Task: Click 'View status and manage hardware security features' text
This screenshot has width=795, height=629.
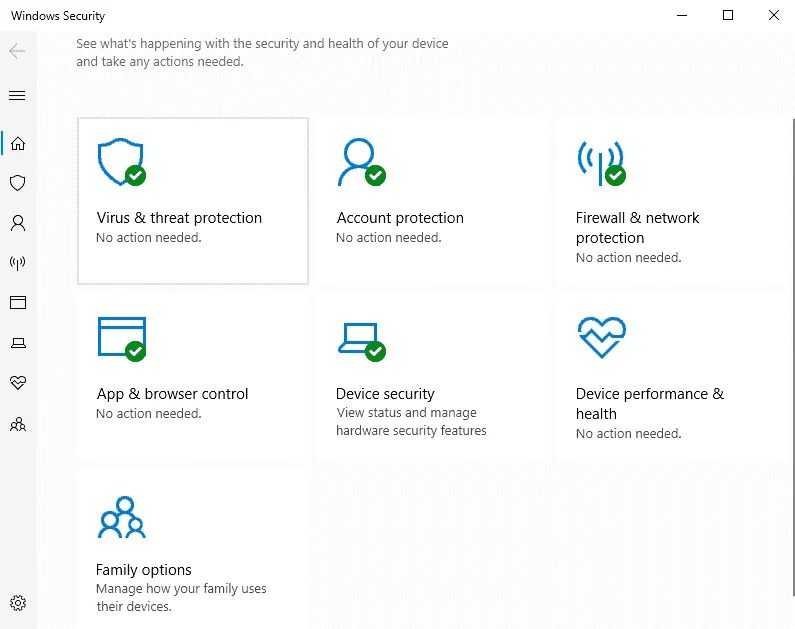Action: coord(411,422)
